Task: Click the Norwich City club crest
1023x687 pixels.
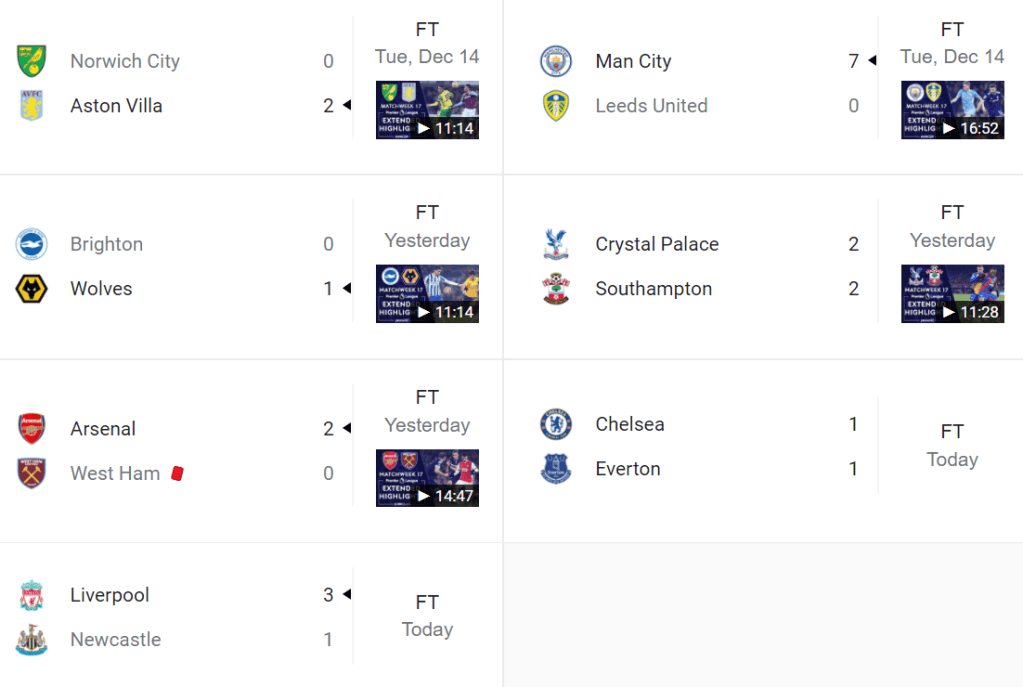Action: 32,61
